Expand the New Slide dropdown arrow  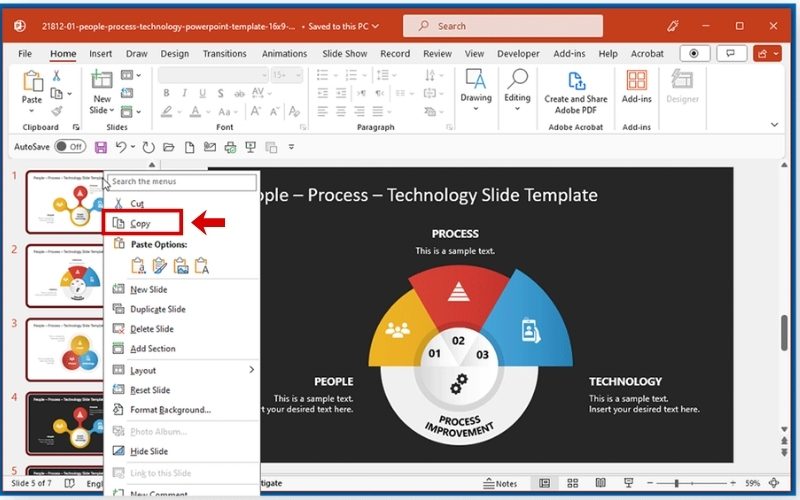(112, 110)
